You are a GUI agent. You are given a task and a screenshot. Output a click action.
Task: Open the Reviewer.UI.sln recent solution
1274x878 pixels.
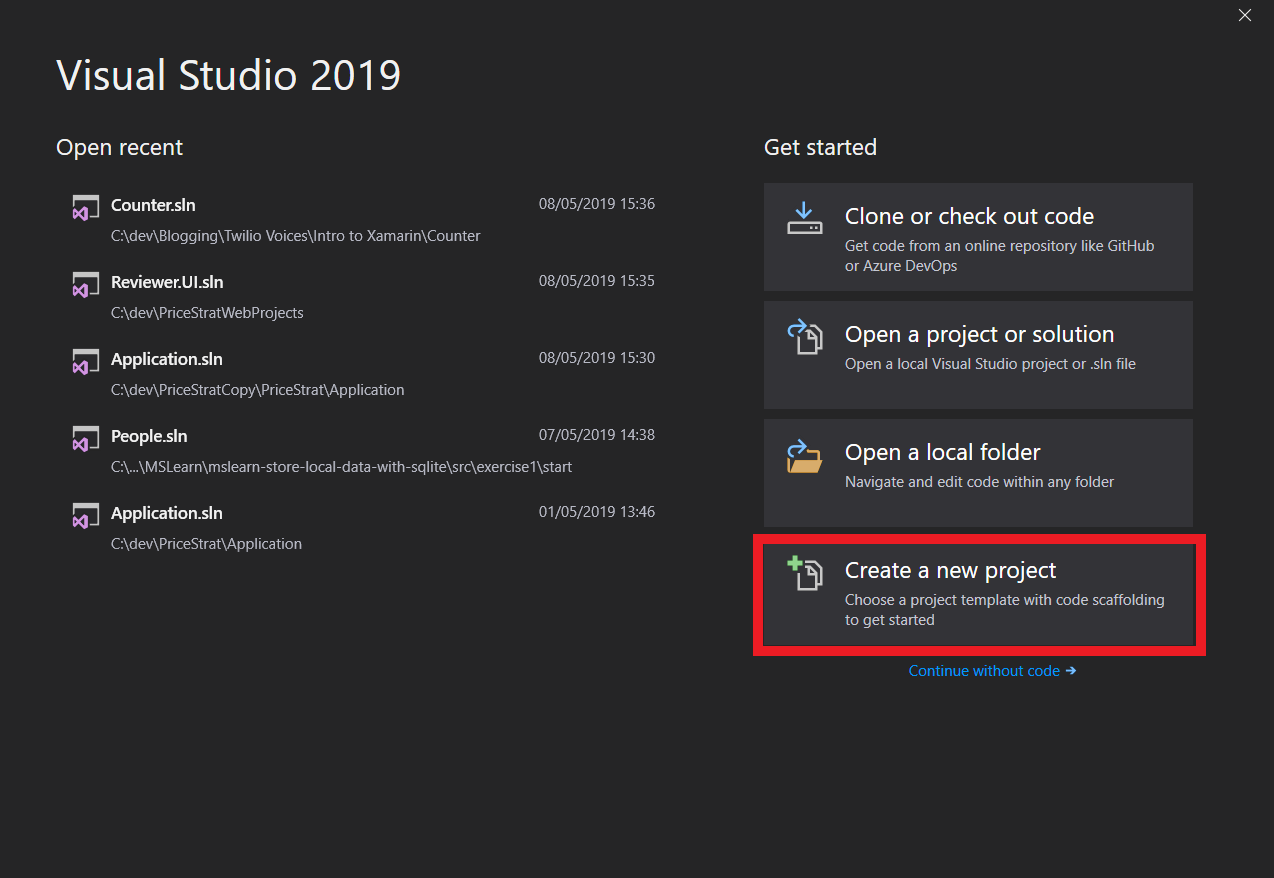click(364, 297)
